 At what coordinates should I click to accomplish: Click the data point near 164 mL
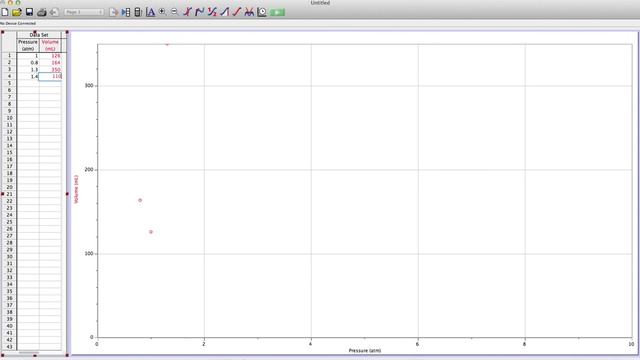[140, 200]
